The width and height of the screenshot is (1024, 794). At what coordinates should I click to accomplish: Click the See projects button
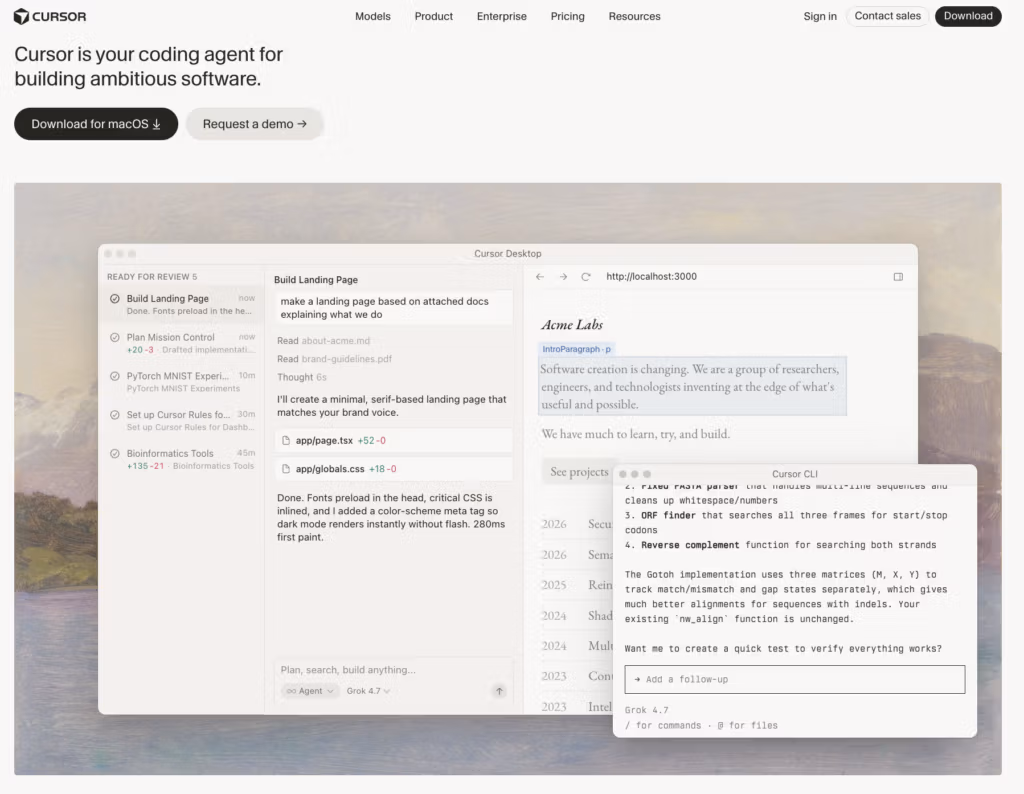tap(579, 471)
